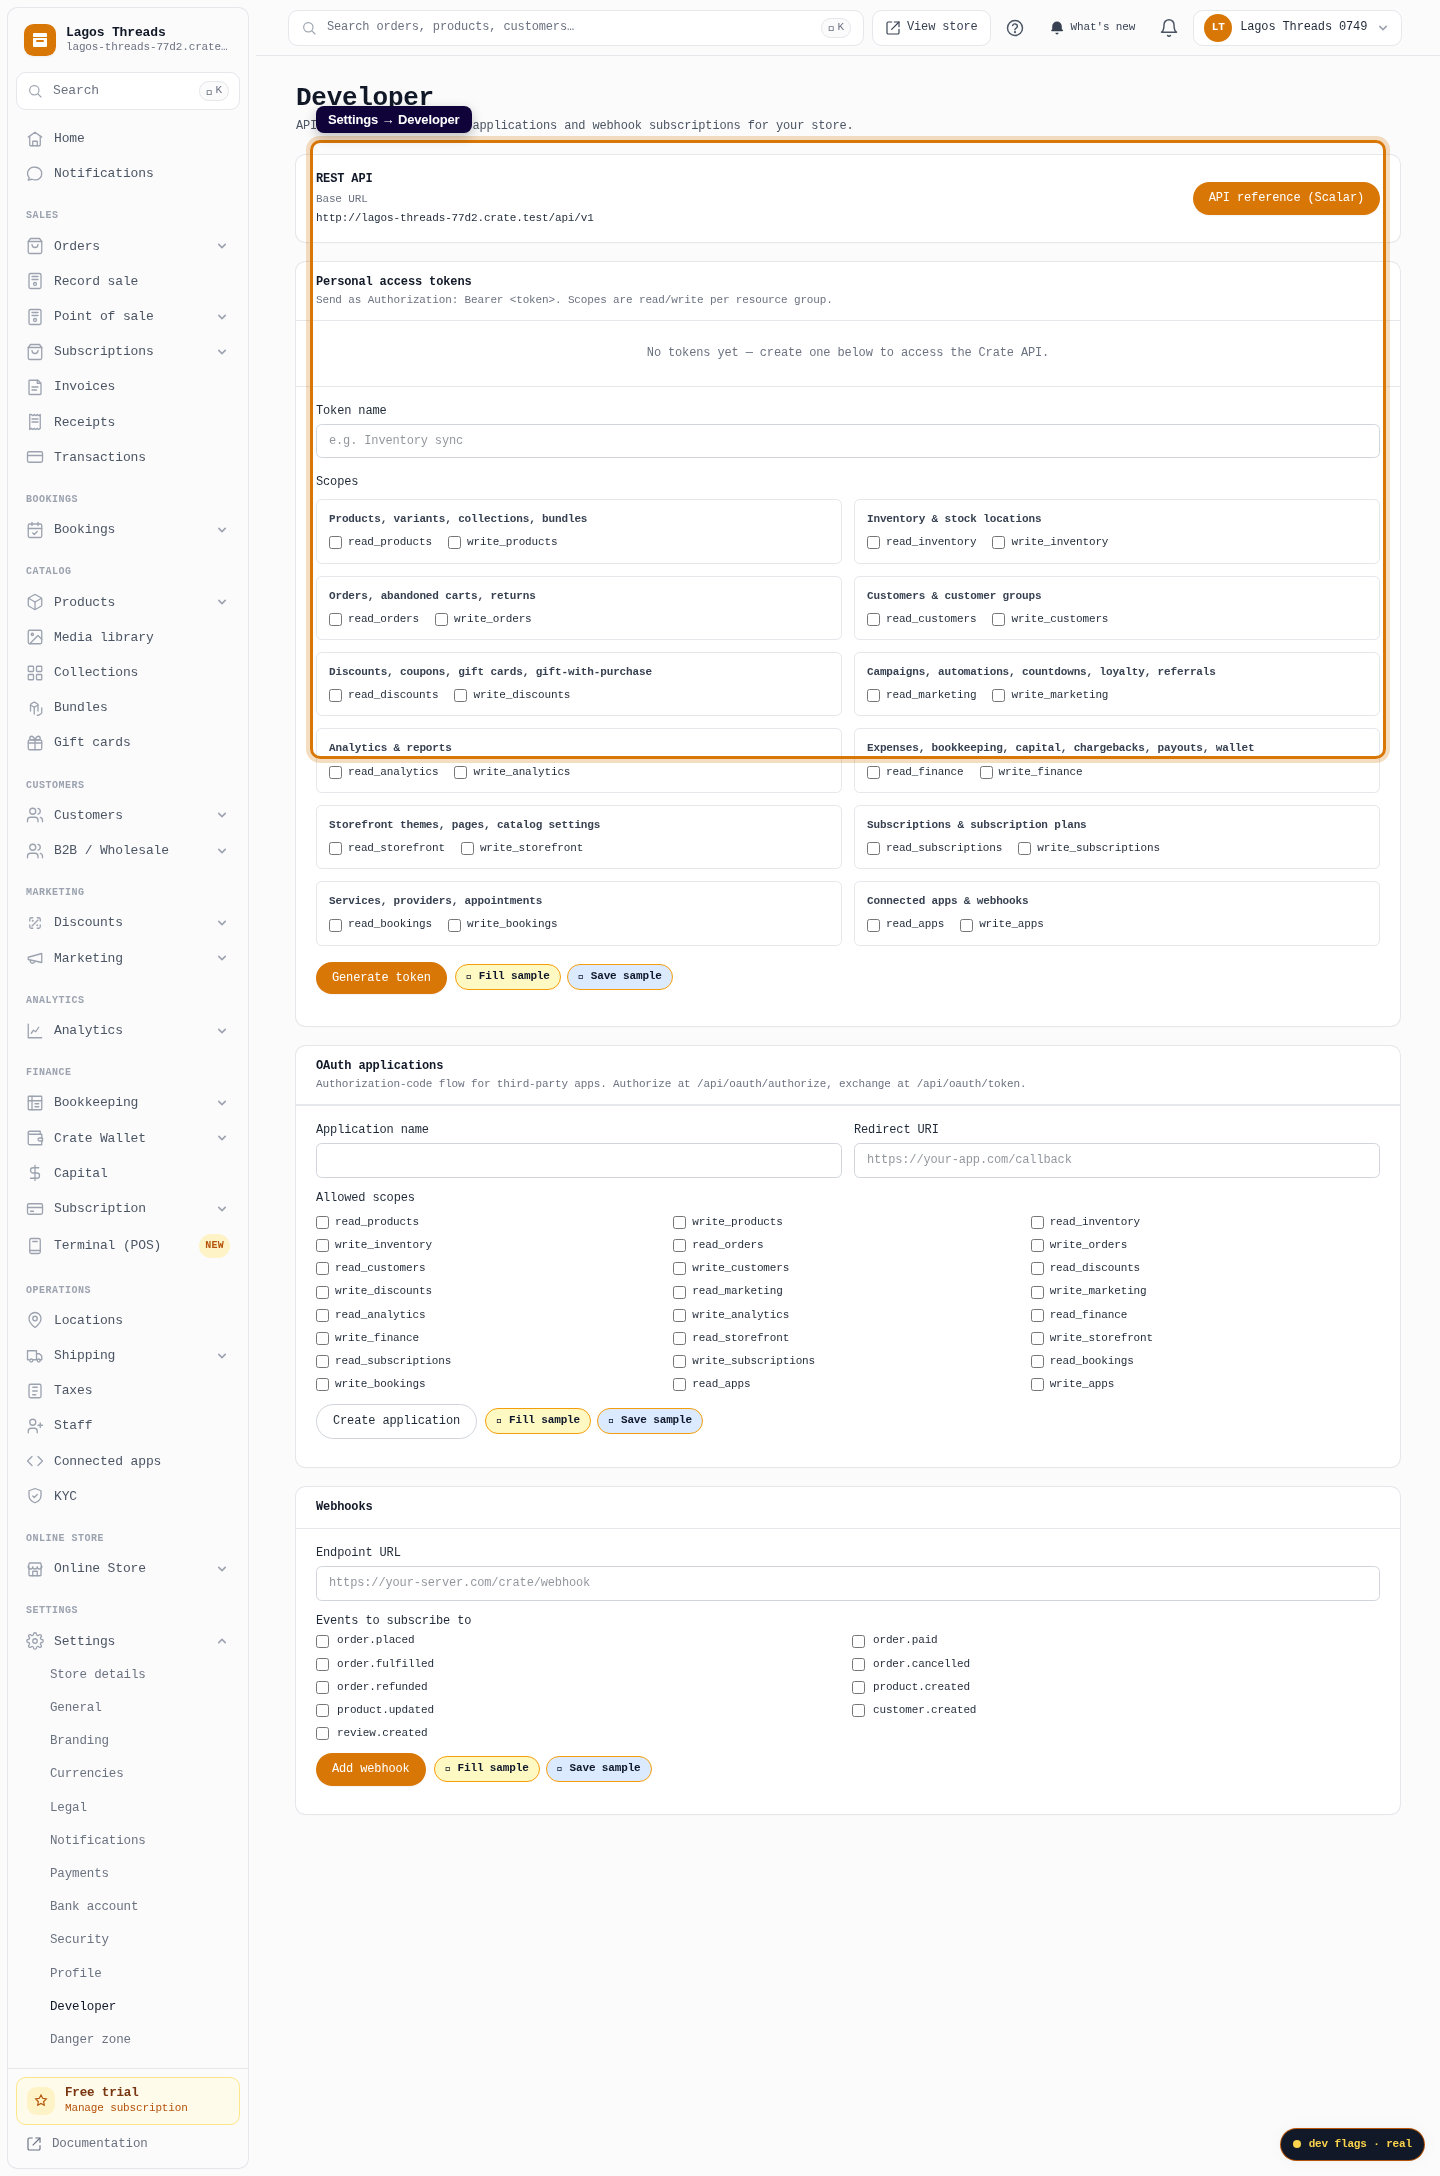The width and height of the screenshot is (1440, 2176).
Task: Click the Home icon in sidebar
Action: pos(35,139)
